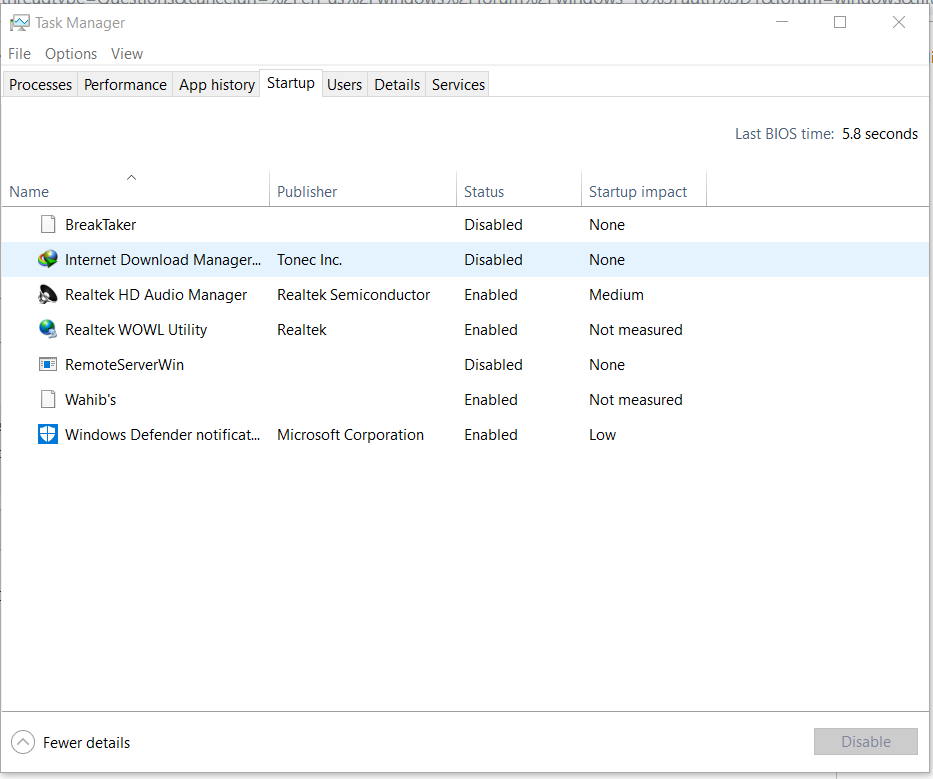Click the Wahib's blank file icon
Image resolution: width=933 pixels, height=779 pixels.
(47, 400)
